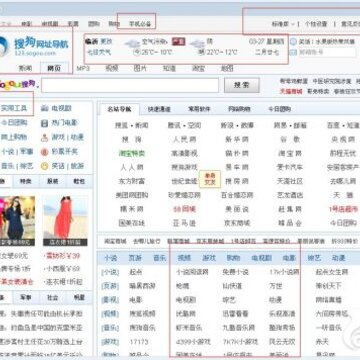
Task: Click the 手机必备 top link
Action: coord(140,24)
